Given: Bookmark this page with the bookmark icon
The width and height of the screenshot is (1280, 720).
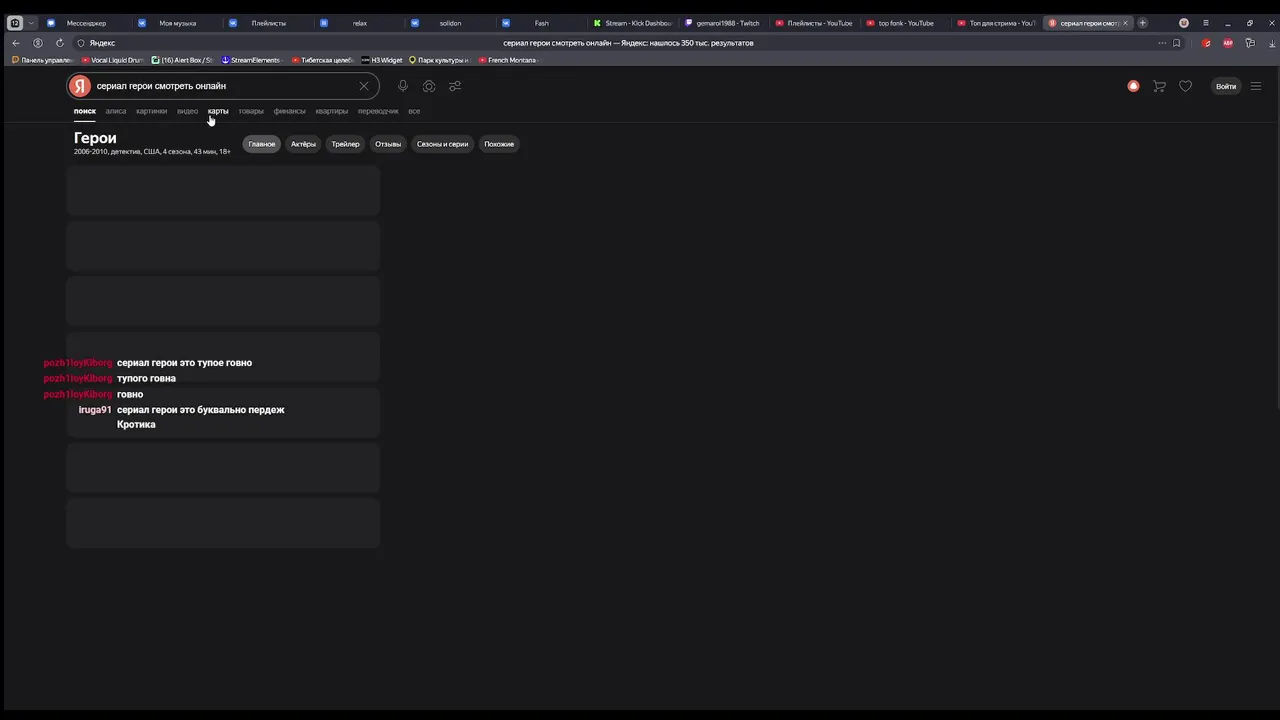Looking at the screenshot, I should 1176,43.
